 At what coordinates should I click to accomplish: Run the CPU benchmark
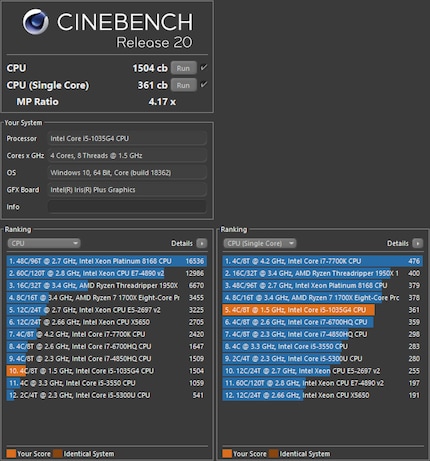click(x=183, y=68)
